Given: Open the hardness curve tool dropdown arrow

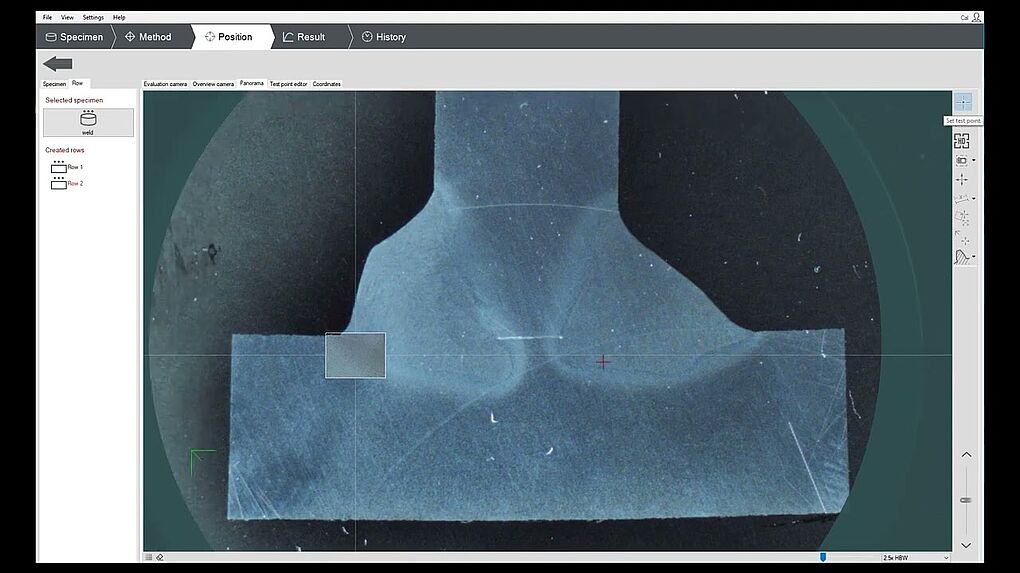Looking at the screenshot, I should (974, 258).
